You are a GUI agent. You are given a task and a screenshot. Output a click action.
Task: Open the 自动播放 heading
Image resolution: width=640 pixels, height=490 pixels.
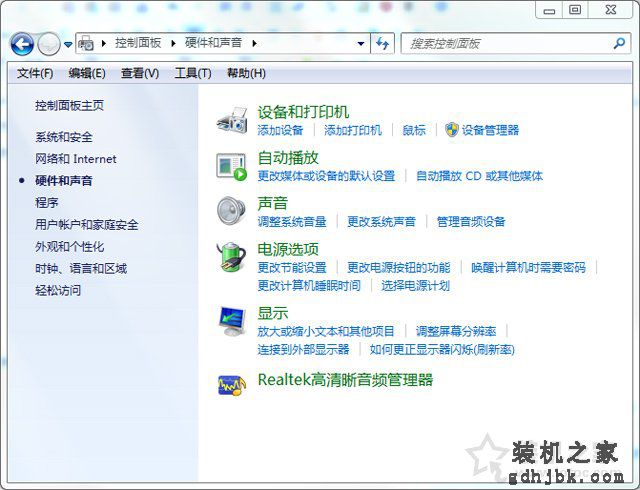[288, 158]
